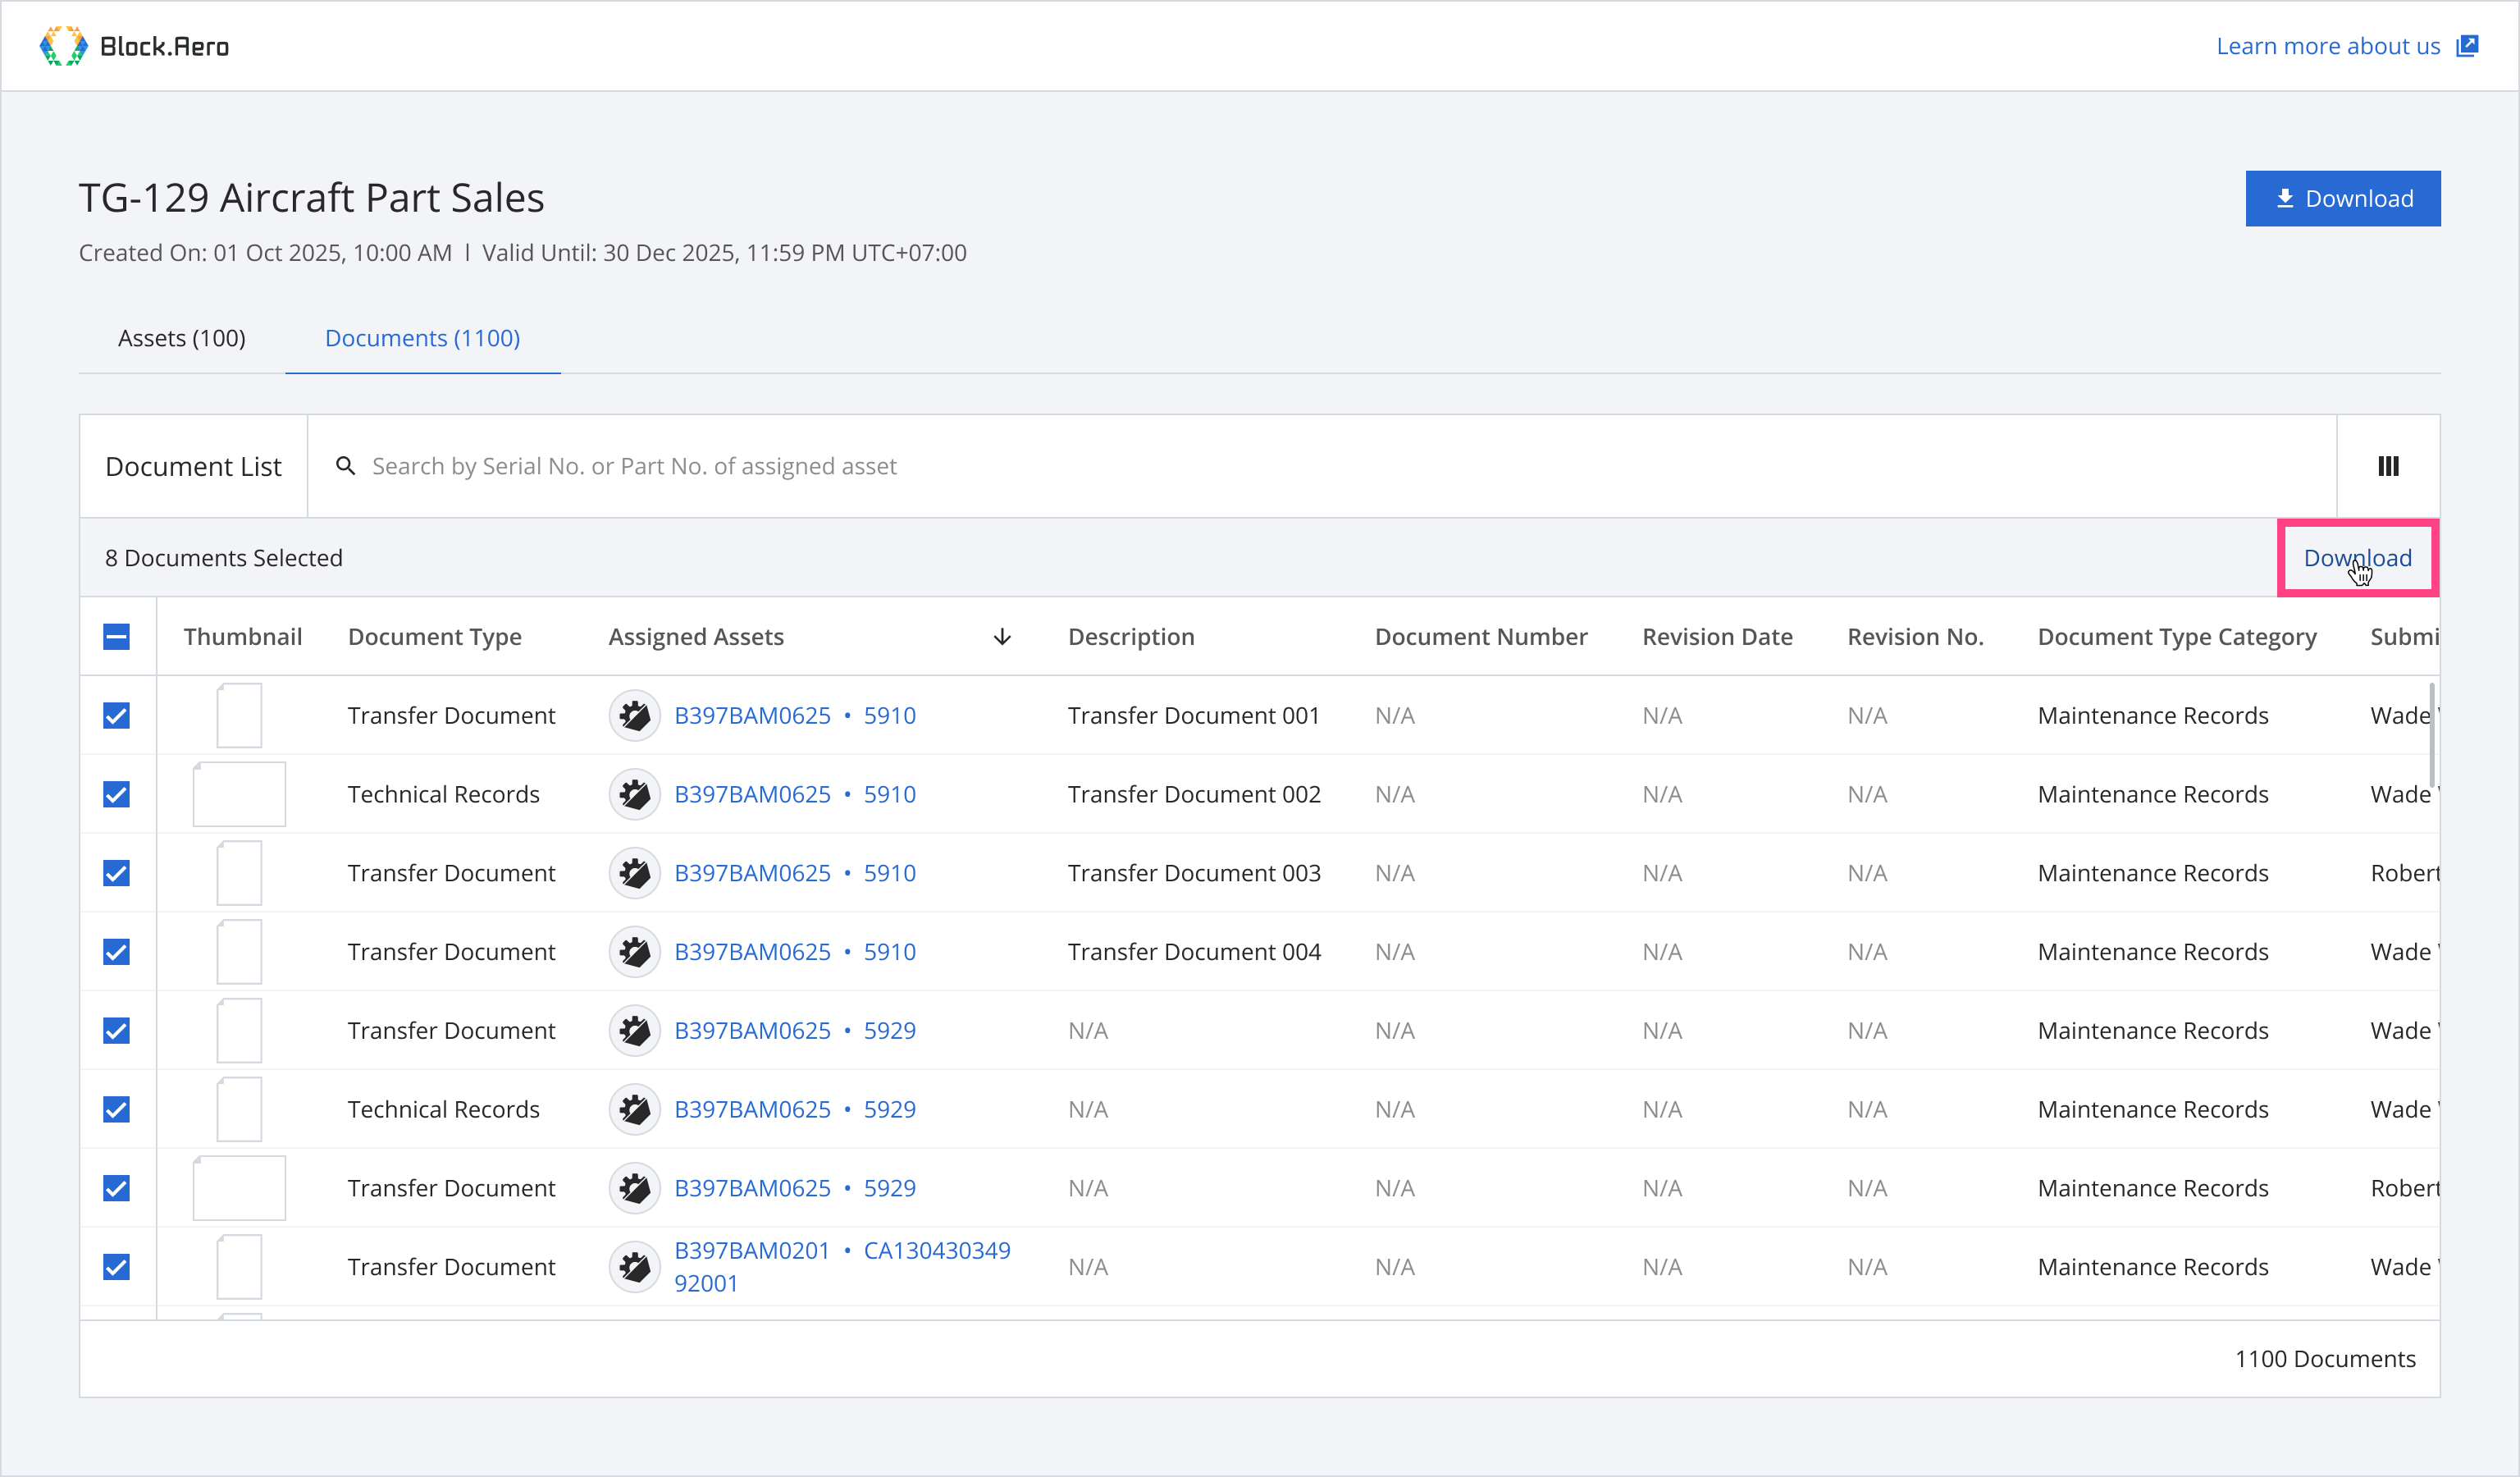
Task: Click the external link icon beside Learn more
Action: (x=2467, y=46)
